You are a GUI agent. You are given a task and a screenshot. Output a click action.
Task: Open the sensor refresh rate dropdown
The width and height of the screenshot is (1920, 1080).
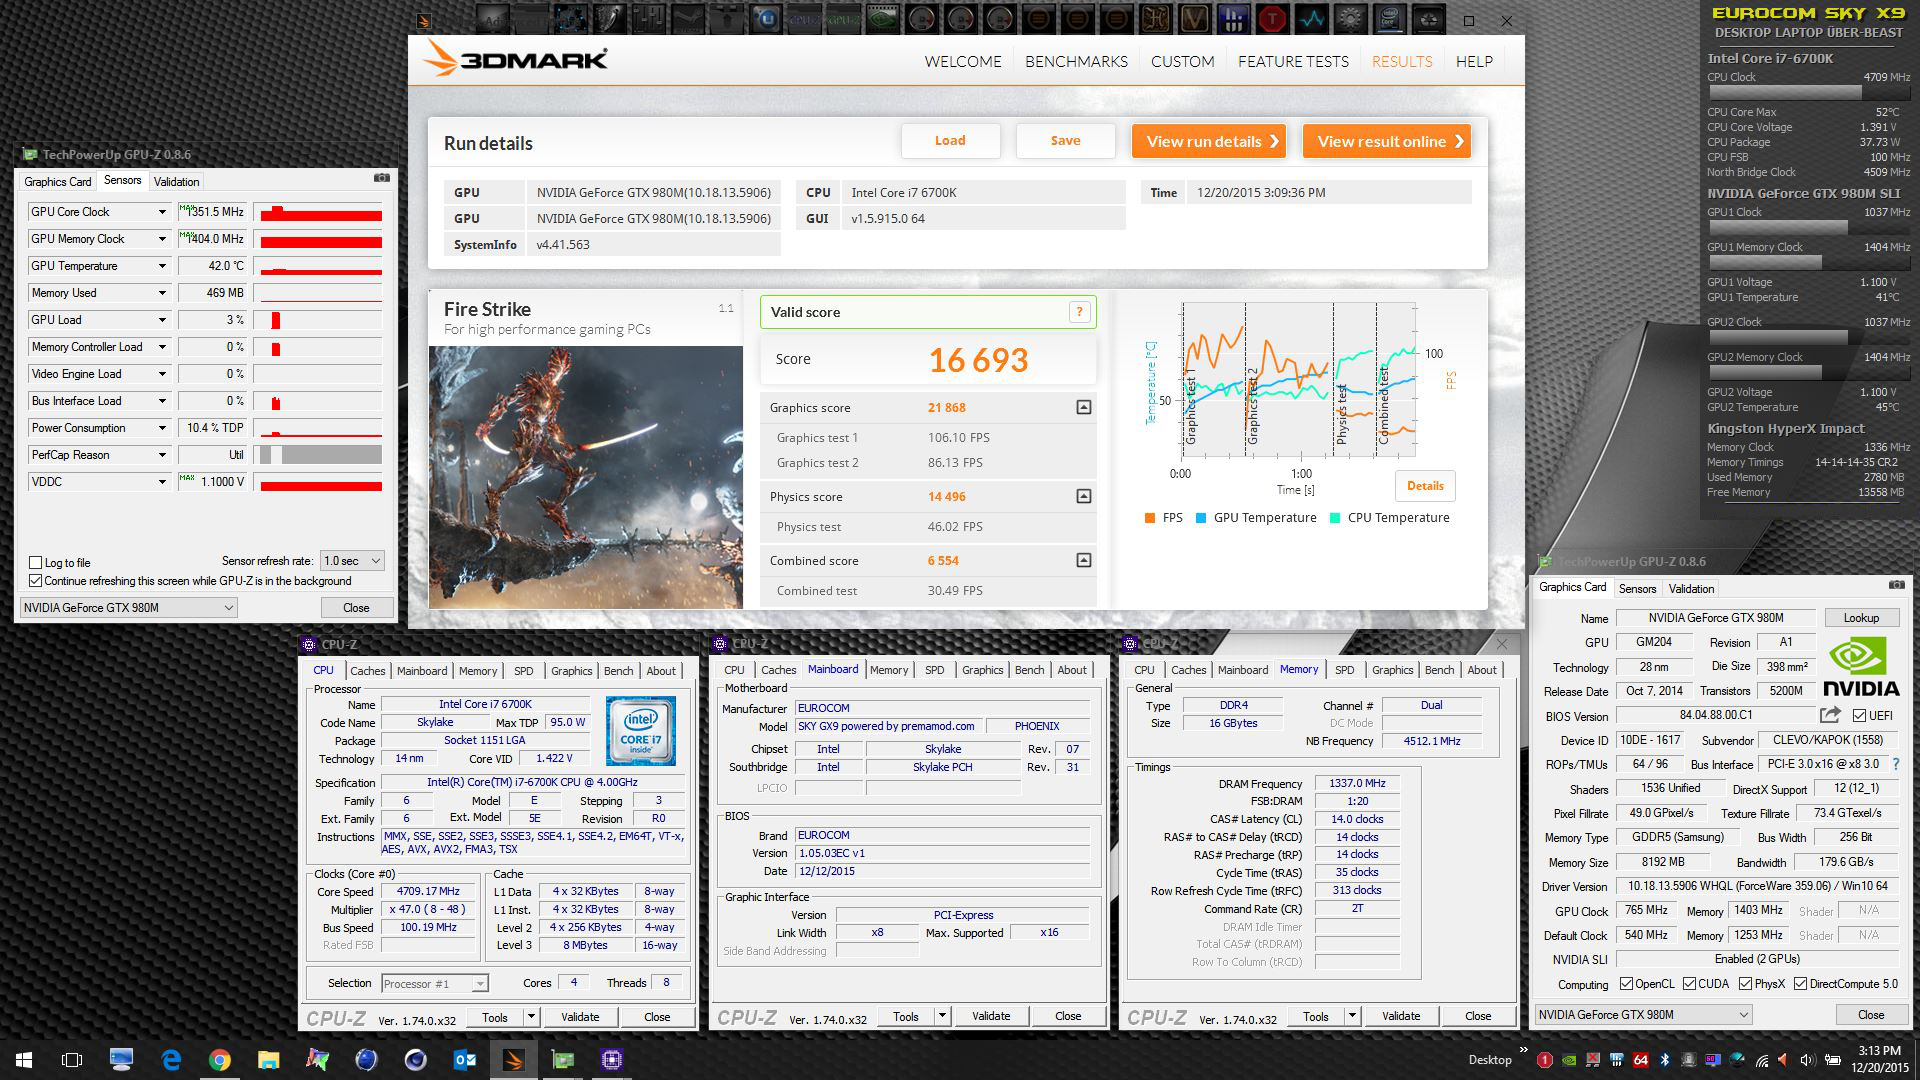point(351,561)
